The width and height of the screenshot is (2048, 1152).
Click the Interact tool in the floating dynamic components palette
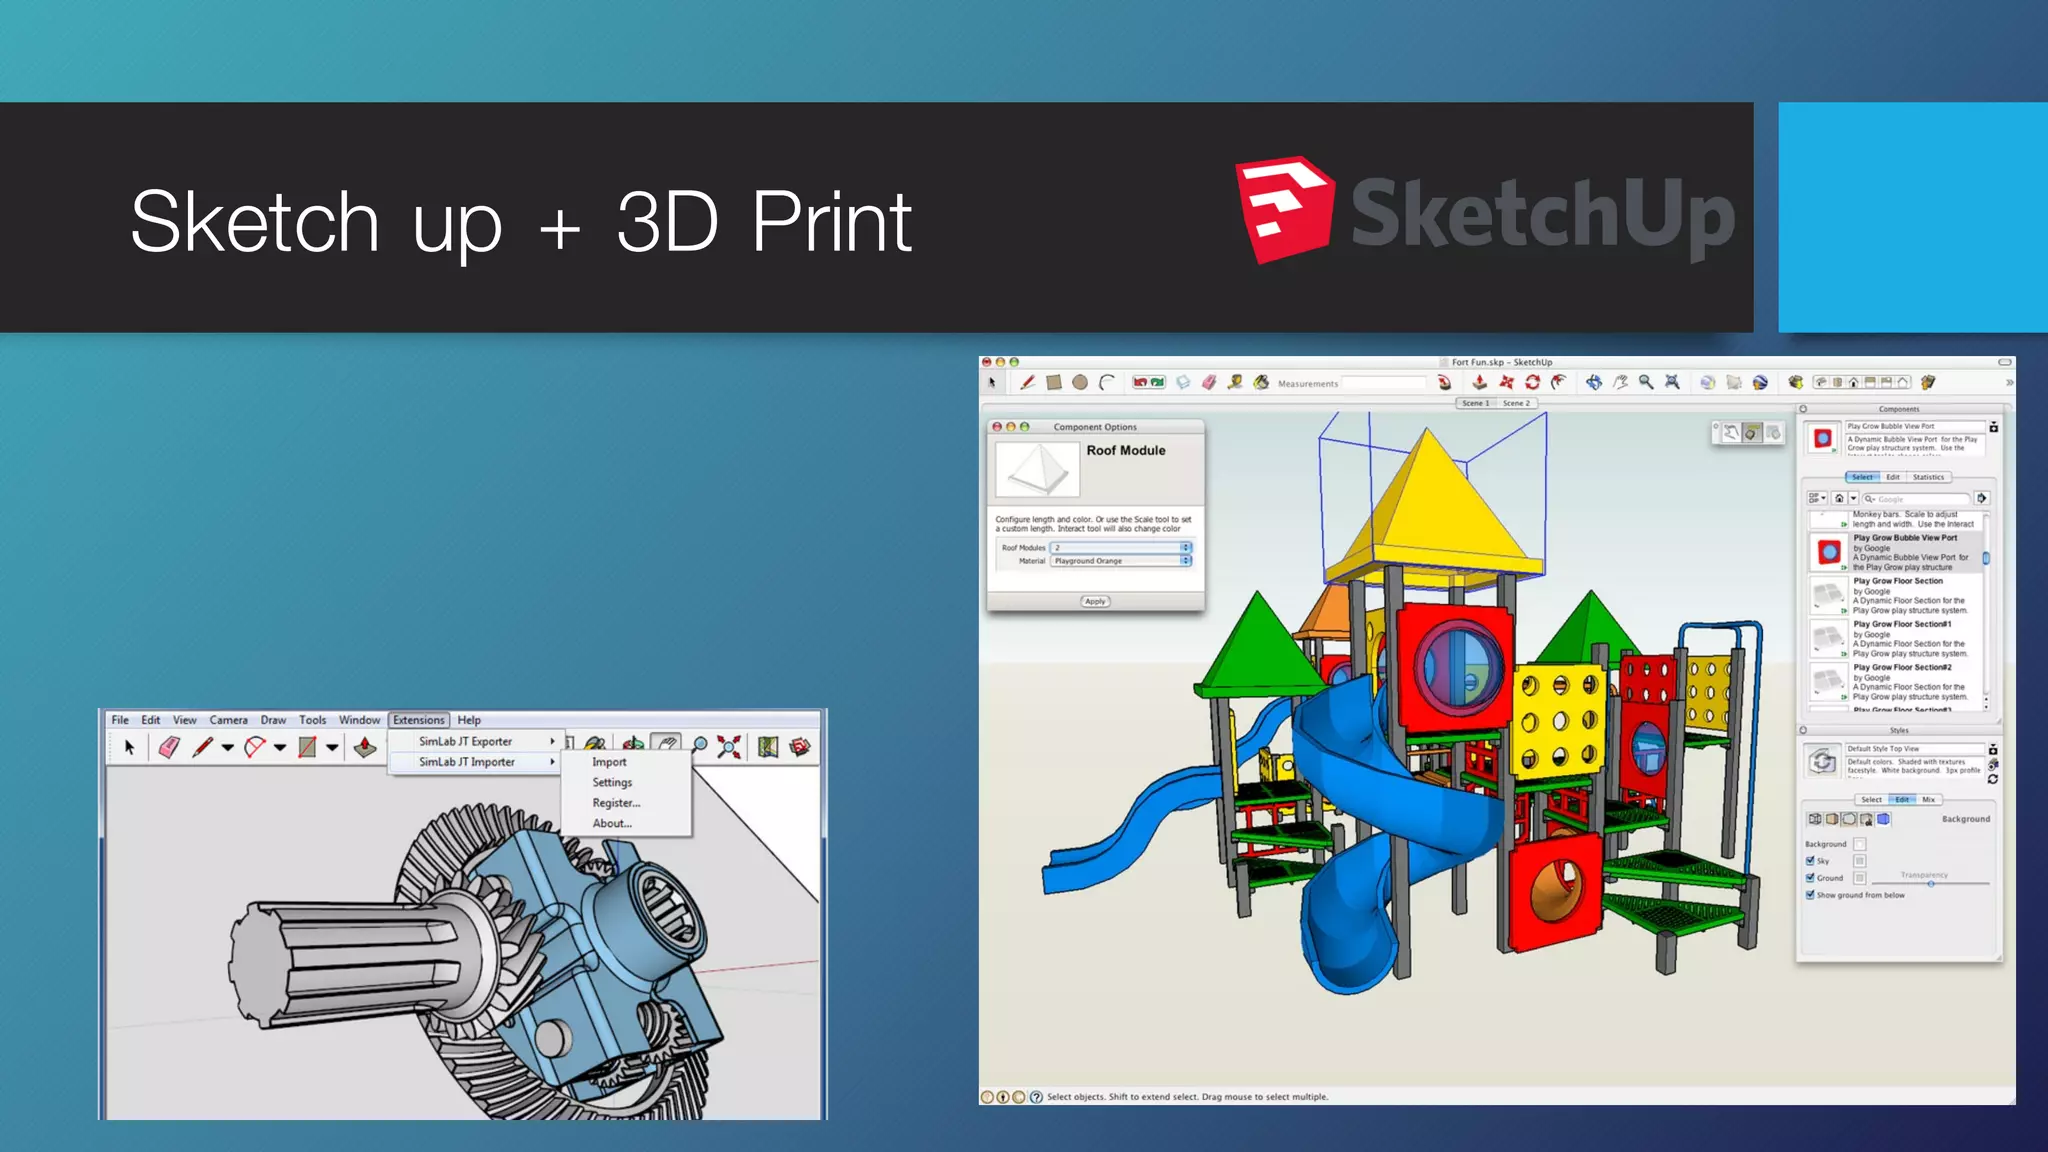click(x=1731, y=433)
